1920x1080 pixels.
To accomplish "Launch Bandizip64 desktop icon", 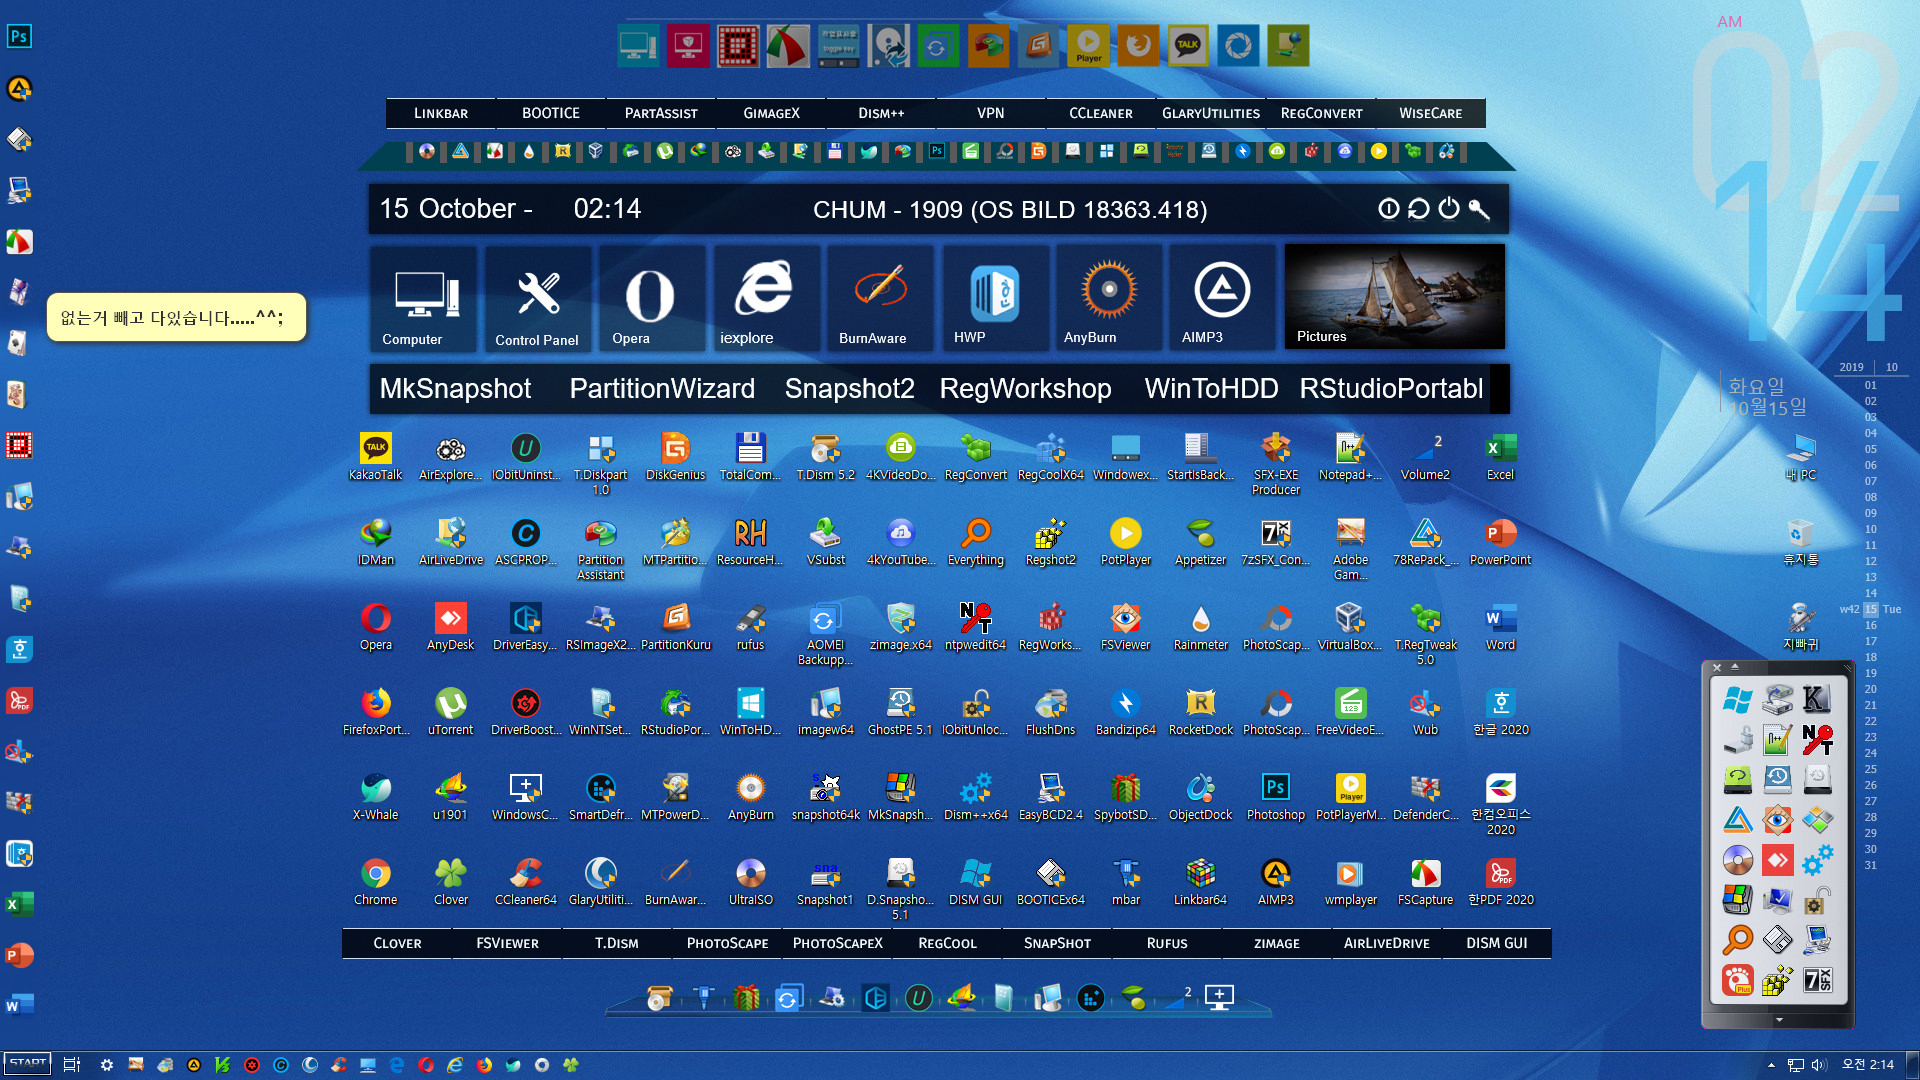I will tap(1125, 712).
